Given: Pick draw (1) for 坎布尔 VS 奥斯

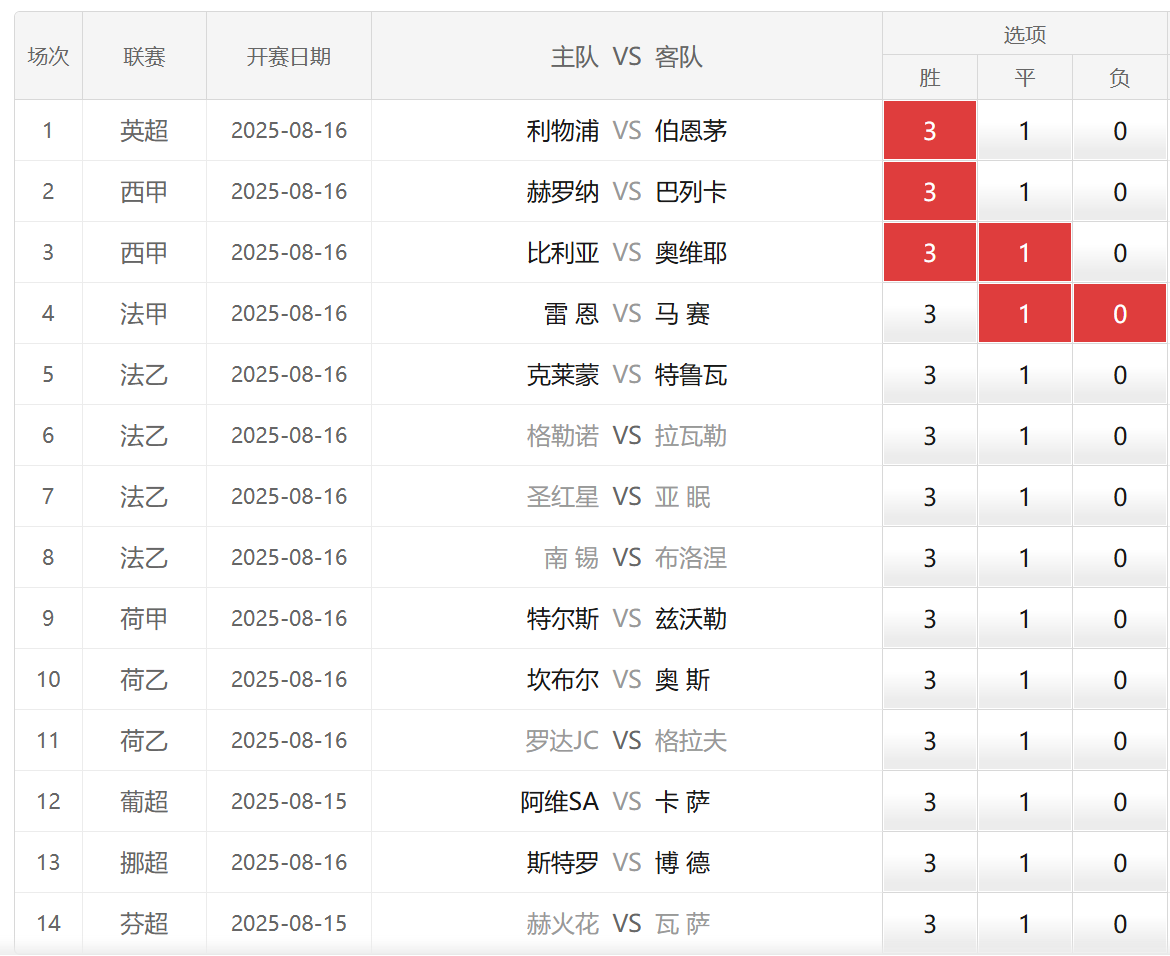Looking at the screenshot, I should click(1024, 680).
